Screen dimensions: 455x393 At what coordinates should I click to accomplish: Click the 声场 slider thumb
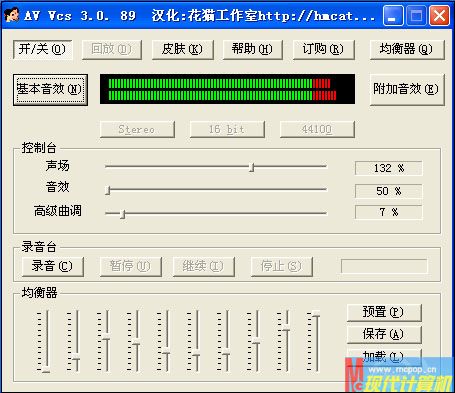click(252, 167)
